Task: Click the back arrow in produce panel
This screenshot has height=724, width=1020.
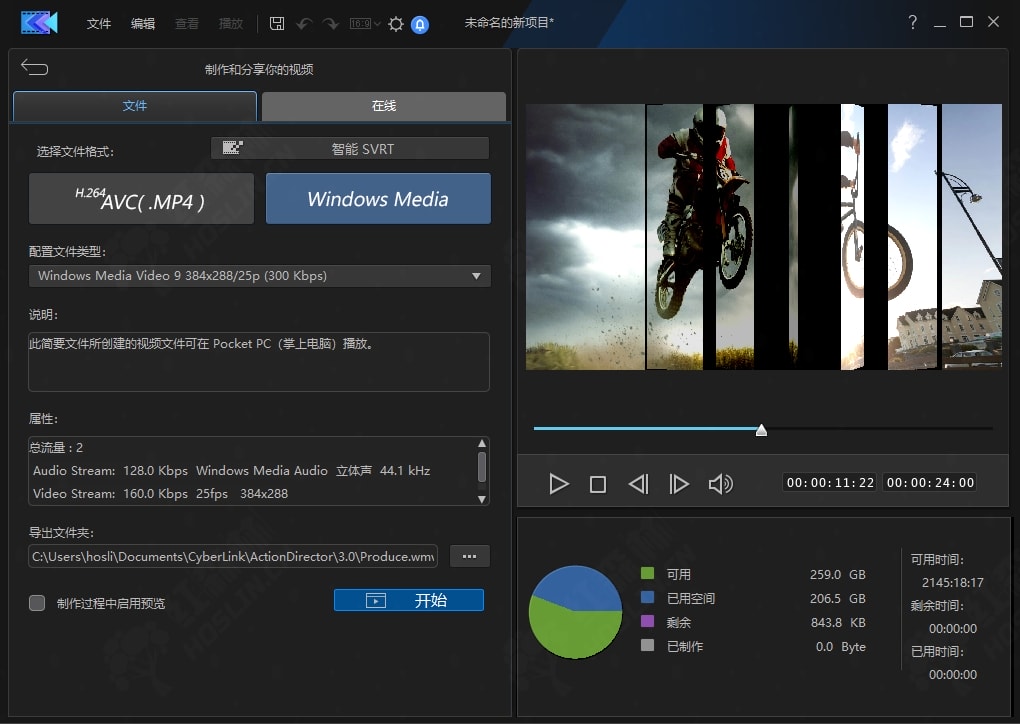Action: click(34, 68)
